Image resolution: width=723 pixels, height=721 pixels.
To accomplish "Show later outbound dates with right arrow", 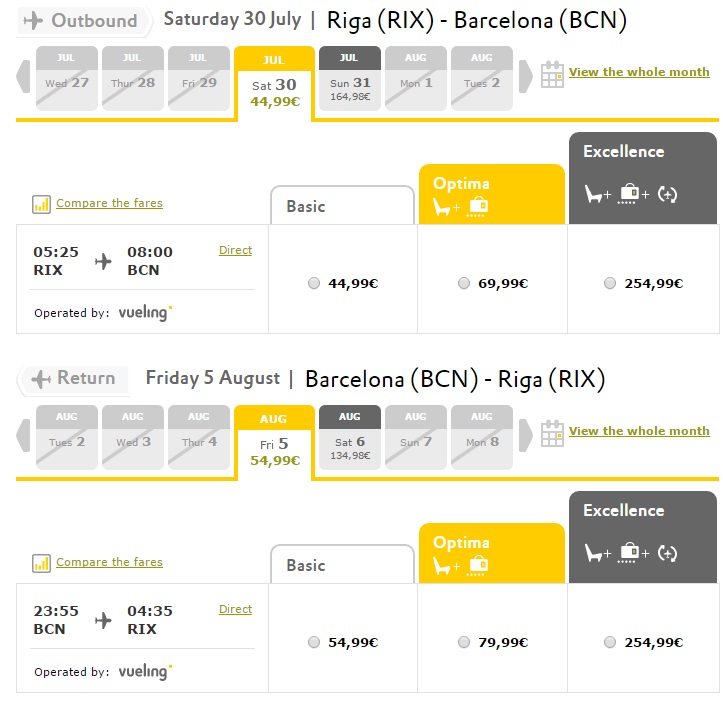I will pyautogui.click(x=526, y=77).
